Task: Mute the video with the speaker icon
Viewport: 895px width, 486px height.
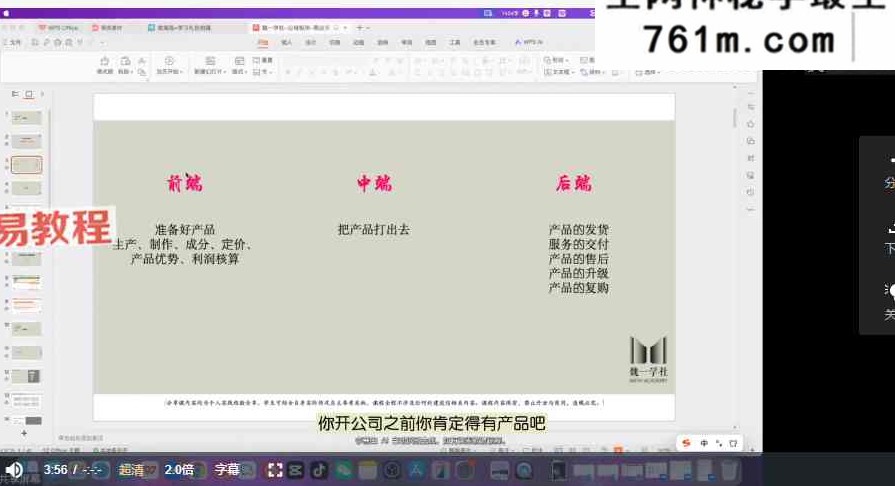Action: 14,470
